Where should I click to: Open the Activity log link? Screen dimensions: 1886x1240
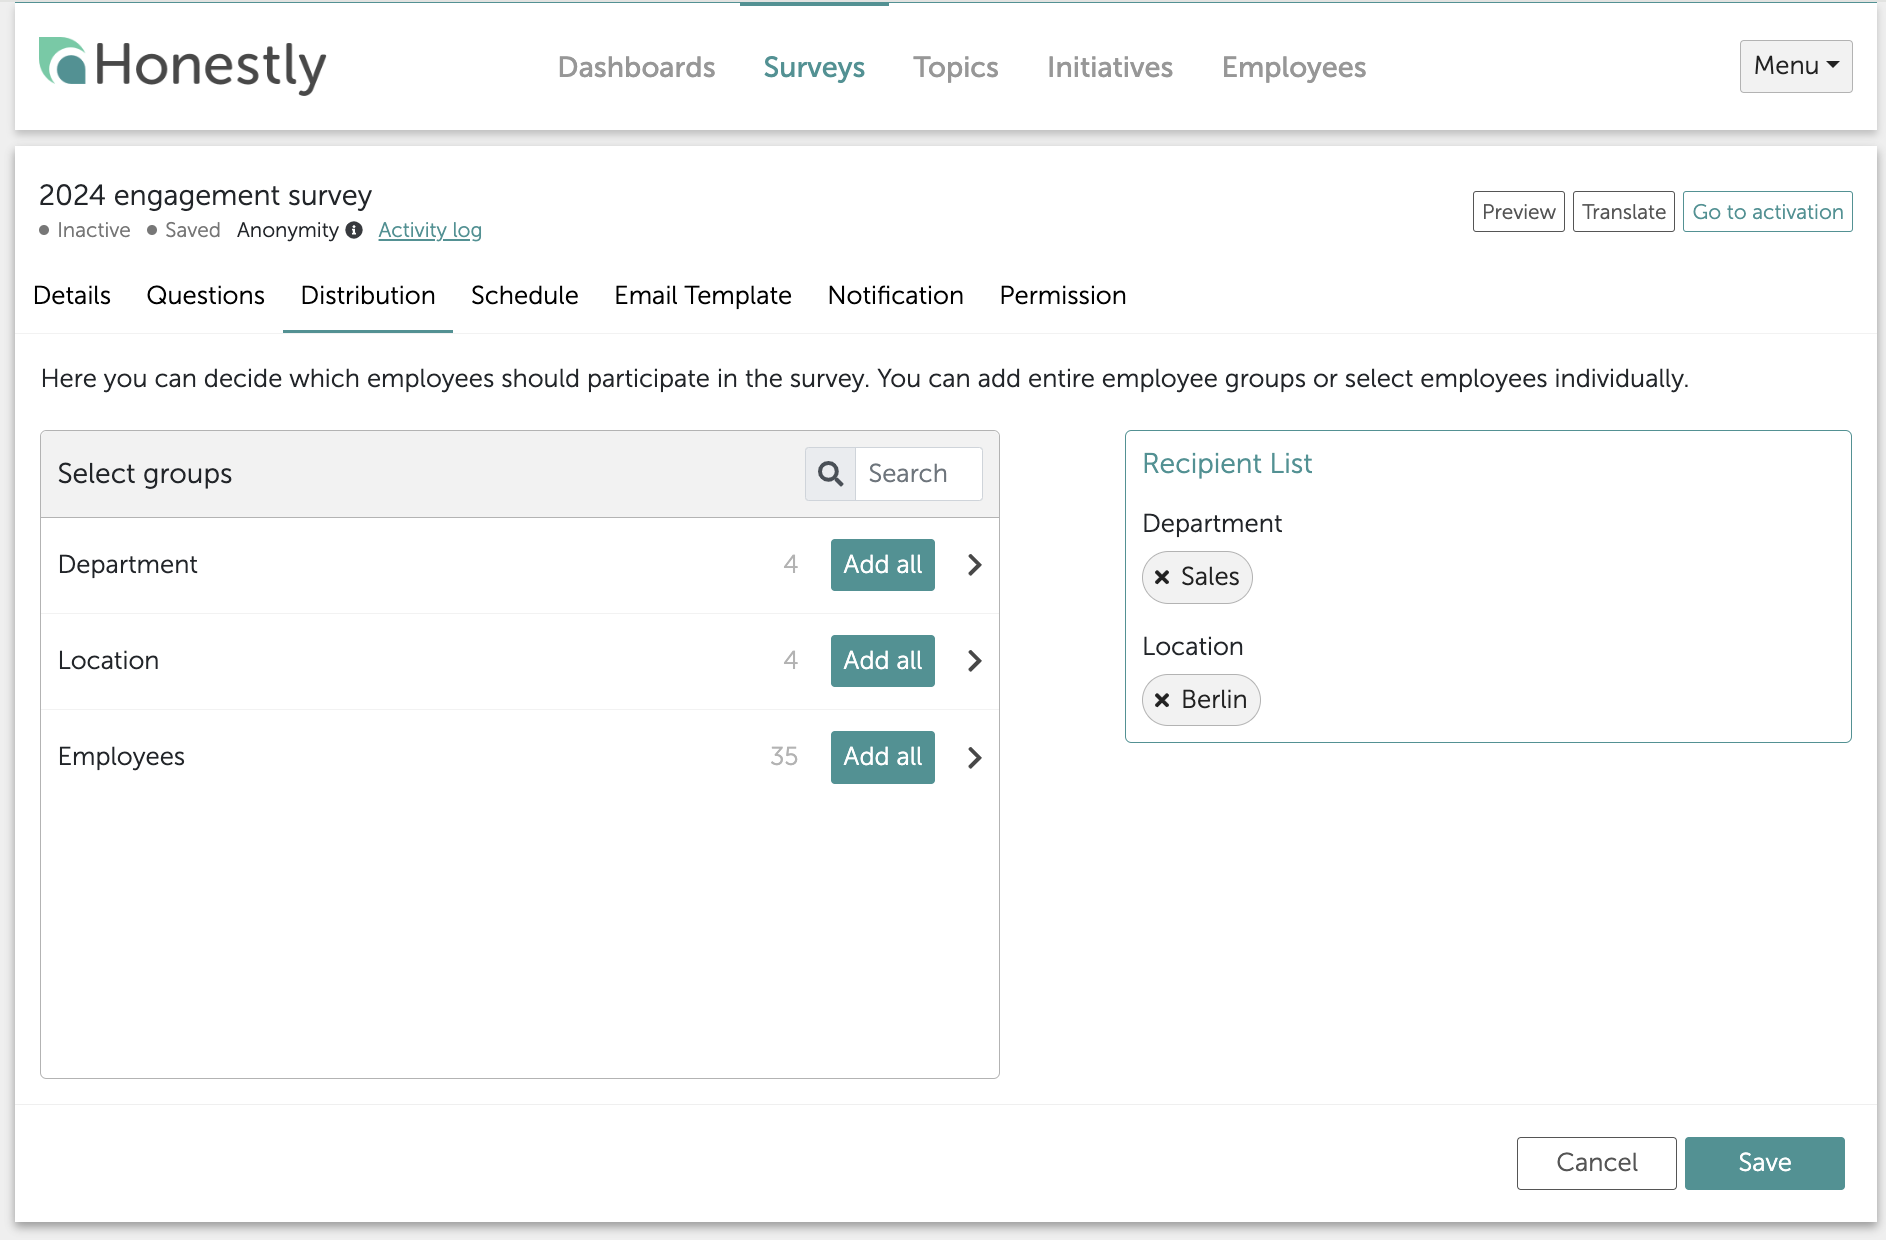click(x=429, y=230)
